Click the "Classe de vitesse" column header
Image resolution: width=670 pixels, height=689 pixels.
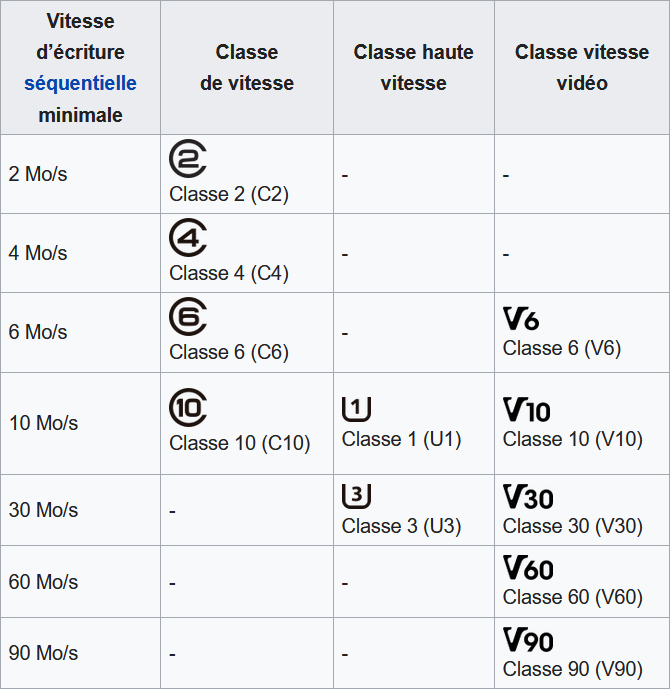[x=247, y=68]
